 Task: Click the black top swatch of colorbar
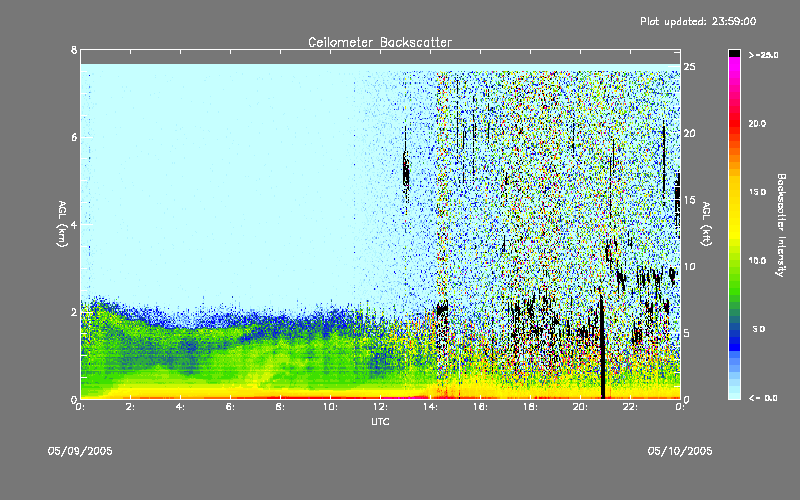click(734, 53)
